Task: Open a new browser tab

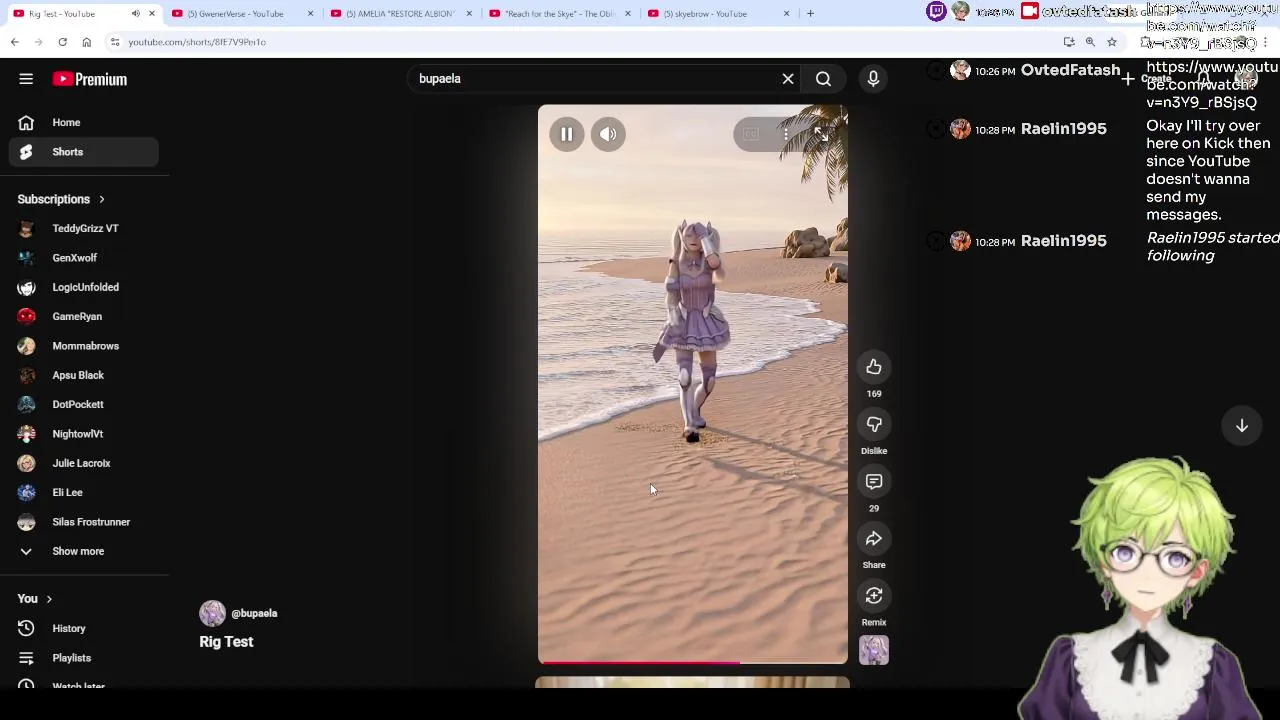Action: (810, 14)
